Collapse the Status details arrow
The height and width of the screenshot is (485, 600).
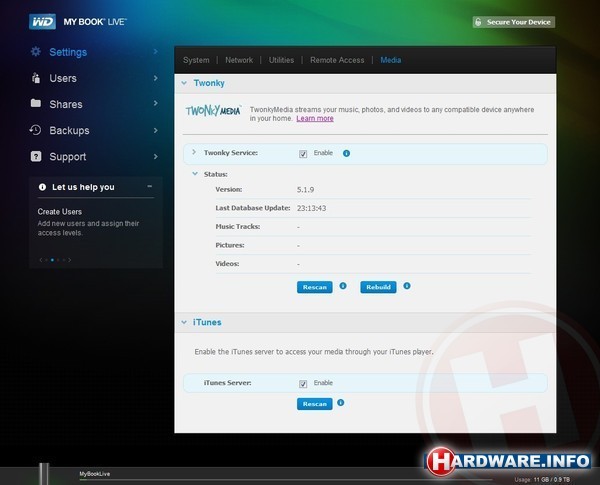pyautogui.click(x=194, y=173)
